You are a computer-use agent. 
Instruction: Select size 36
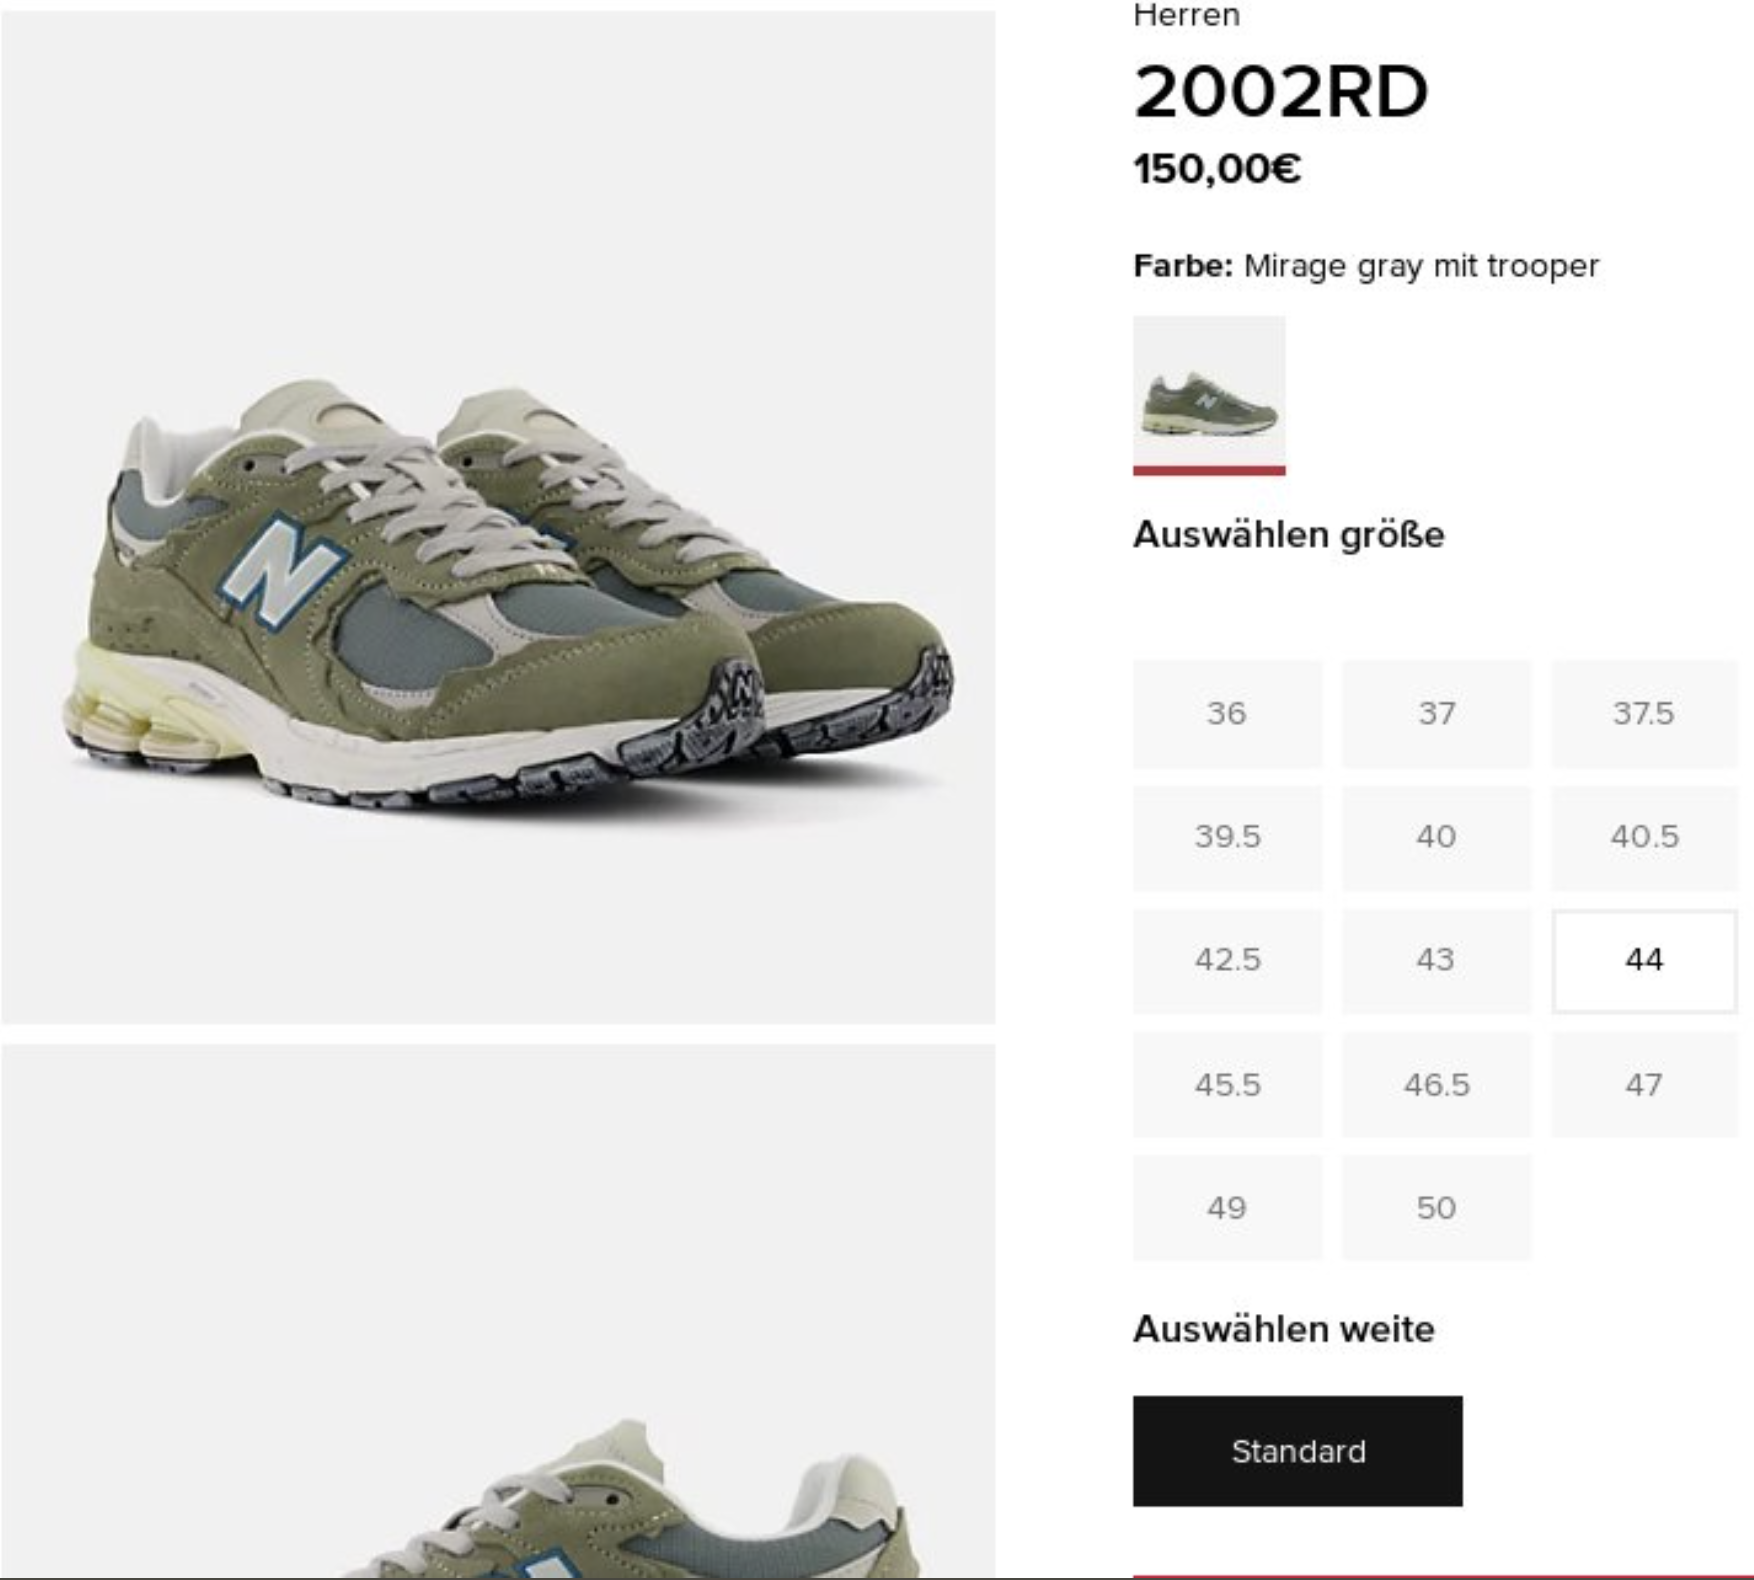point(1227,714)
